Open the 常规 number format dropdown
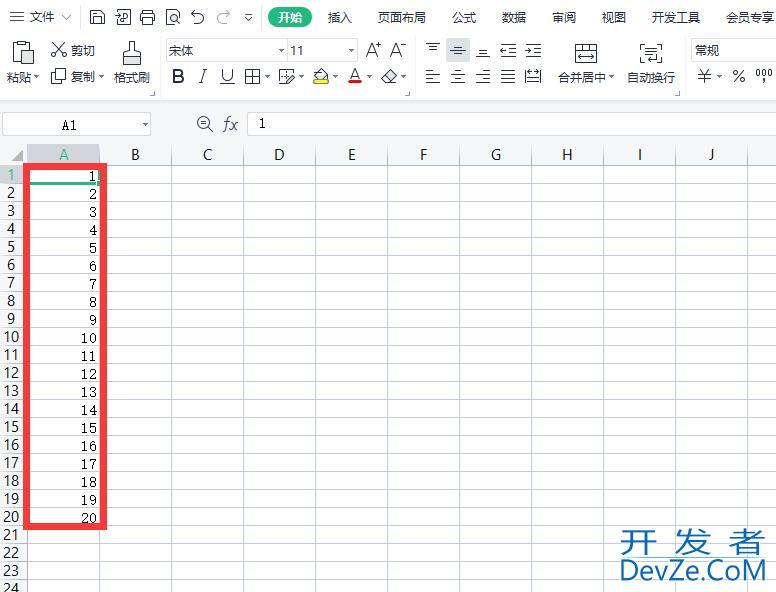This screenshot has height=592, width=776. click(x=733, y=50)
